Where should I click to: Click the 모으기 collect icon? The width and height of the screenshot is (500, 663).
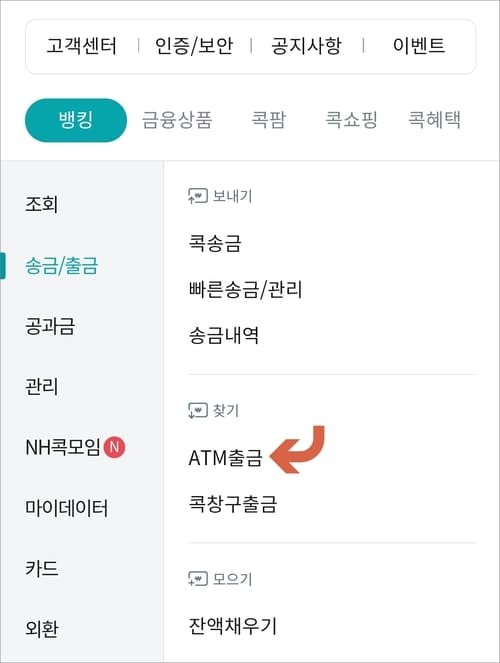[198, 578]
